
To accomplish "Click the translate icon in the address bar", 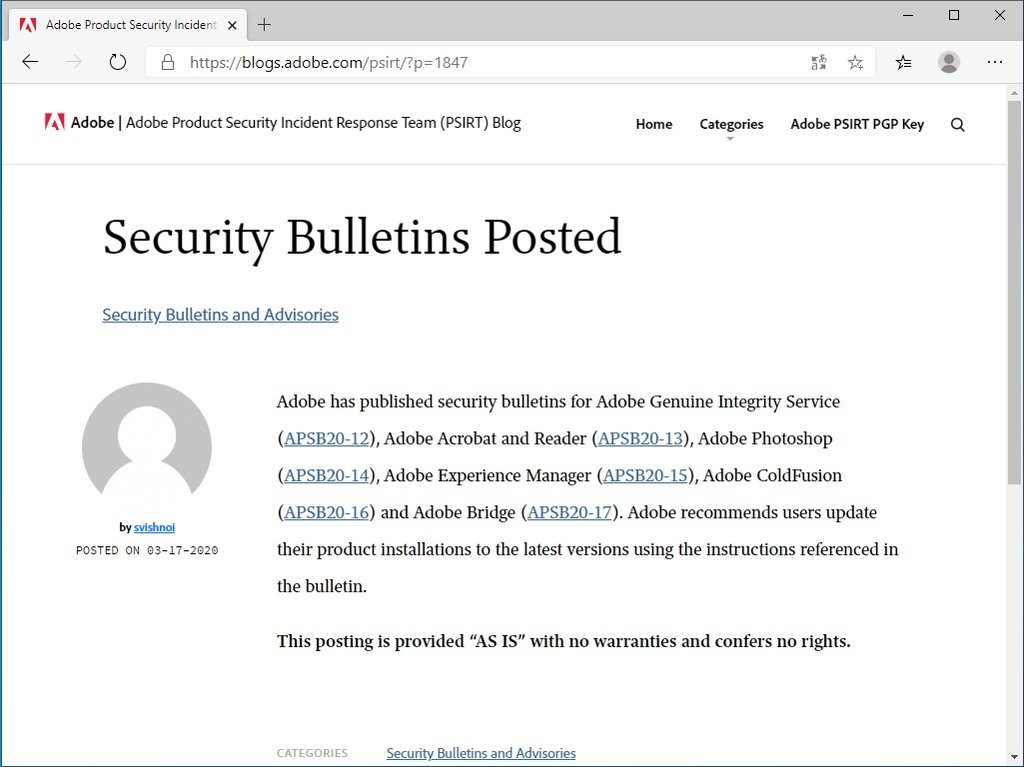I will (x=818, y=61).
